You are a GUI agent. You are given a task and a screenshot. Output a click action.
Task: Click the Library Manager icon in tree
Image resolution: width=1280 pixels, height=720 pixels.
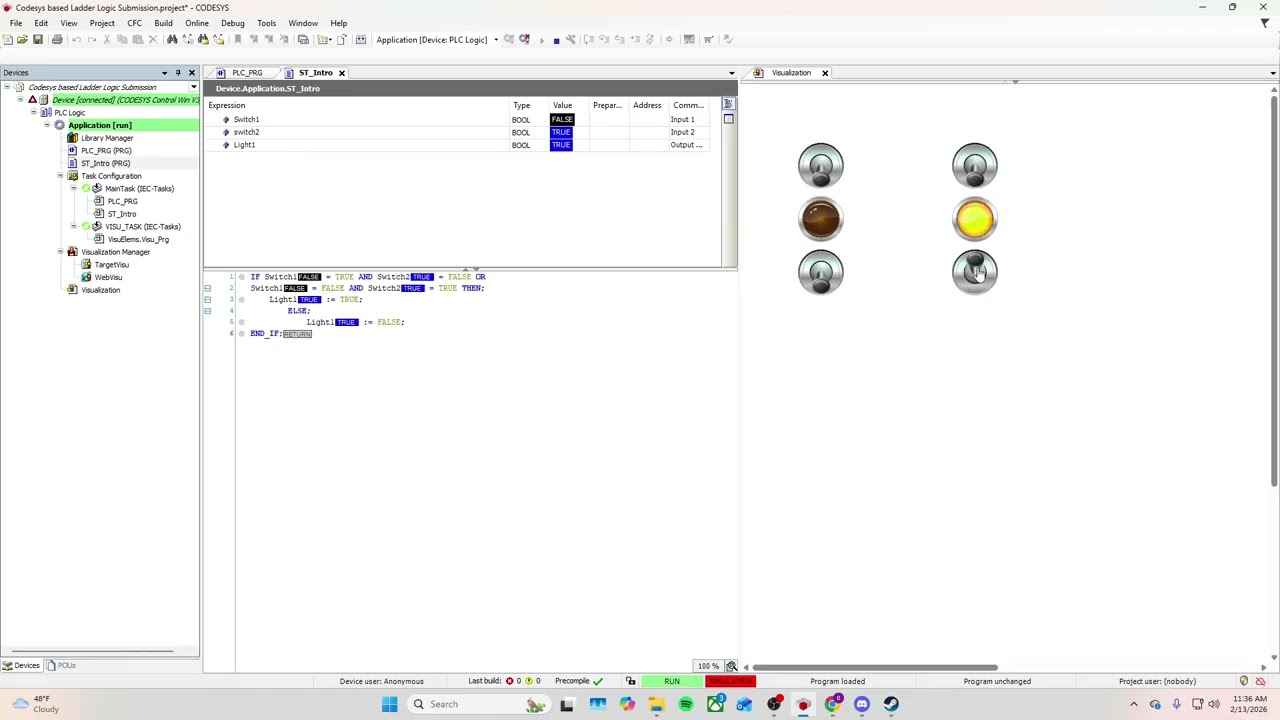[x=72, y=138]
